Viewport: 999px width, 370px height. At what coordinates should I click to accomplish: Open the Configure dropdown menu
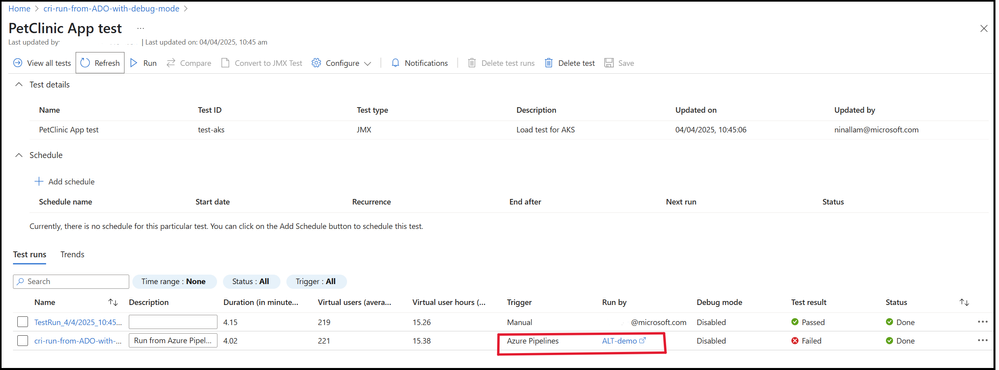[341, 63]
